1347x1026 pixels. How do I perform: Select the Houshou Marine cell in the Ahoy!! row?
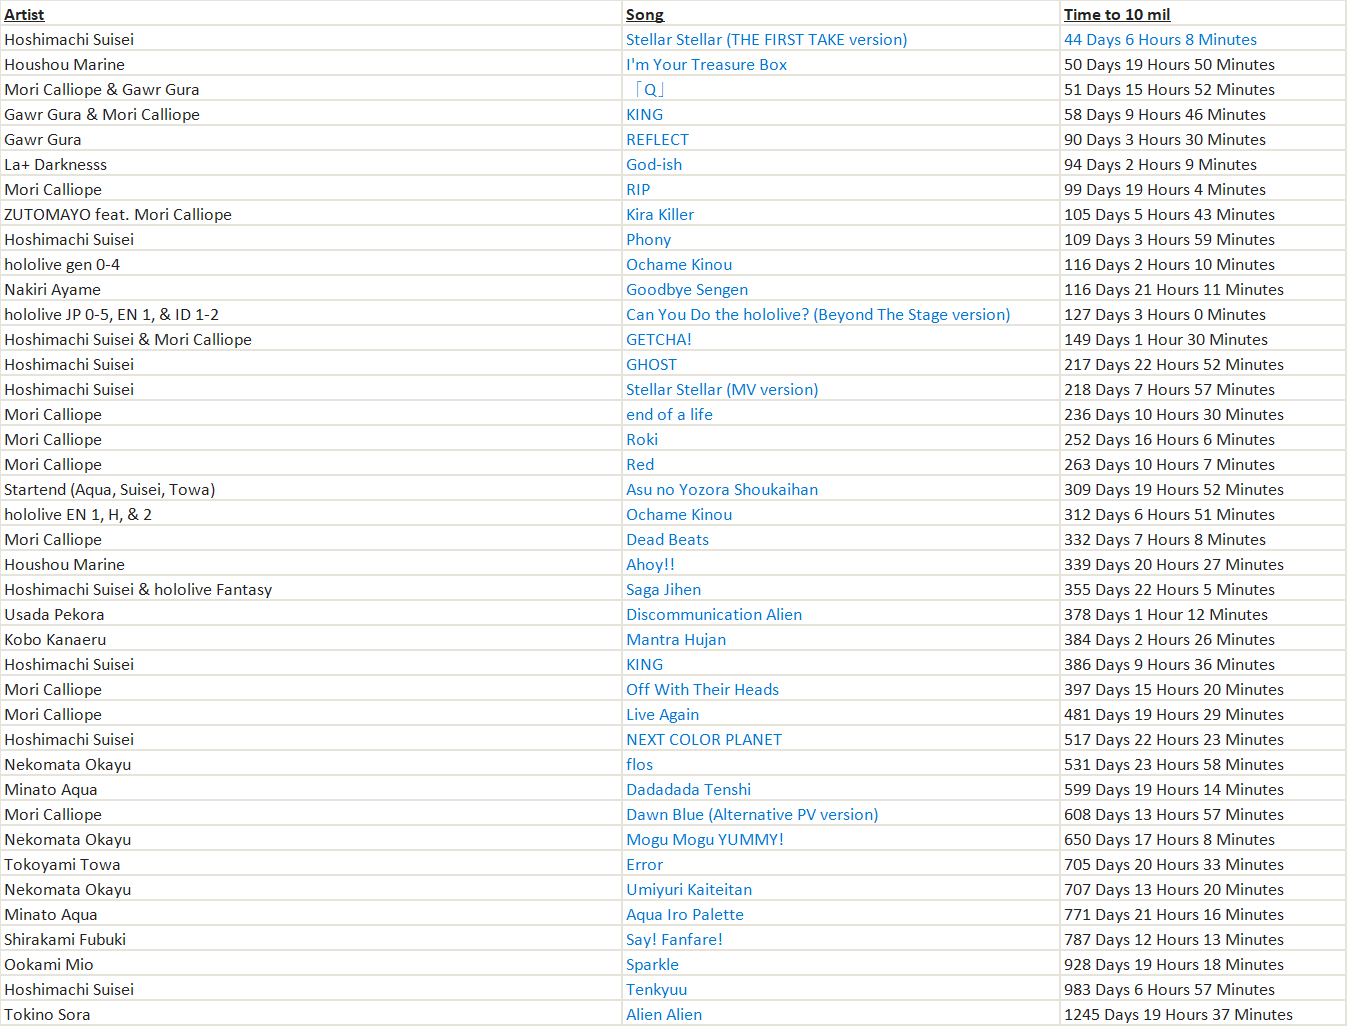point(311,565)
